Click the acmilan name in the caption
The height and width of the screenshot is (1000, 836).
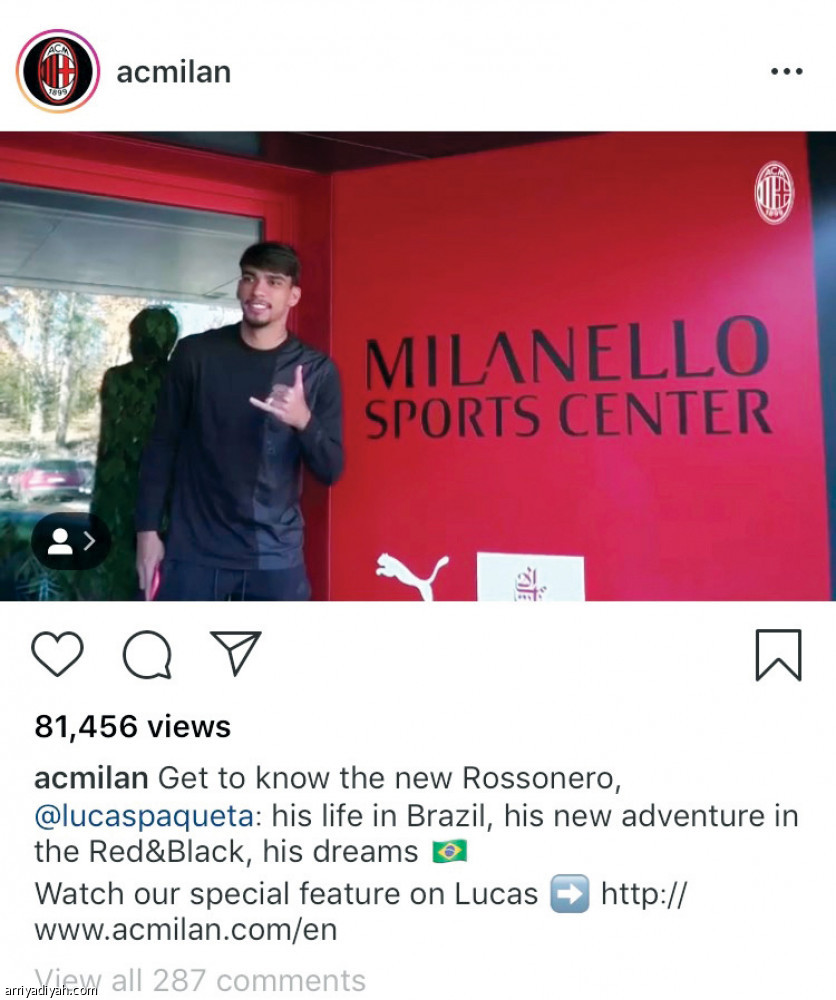pos(91,778)
